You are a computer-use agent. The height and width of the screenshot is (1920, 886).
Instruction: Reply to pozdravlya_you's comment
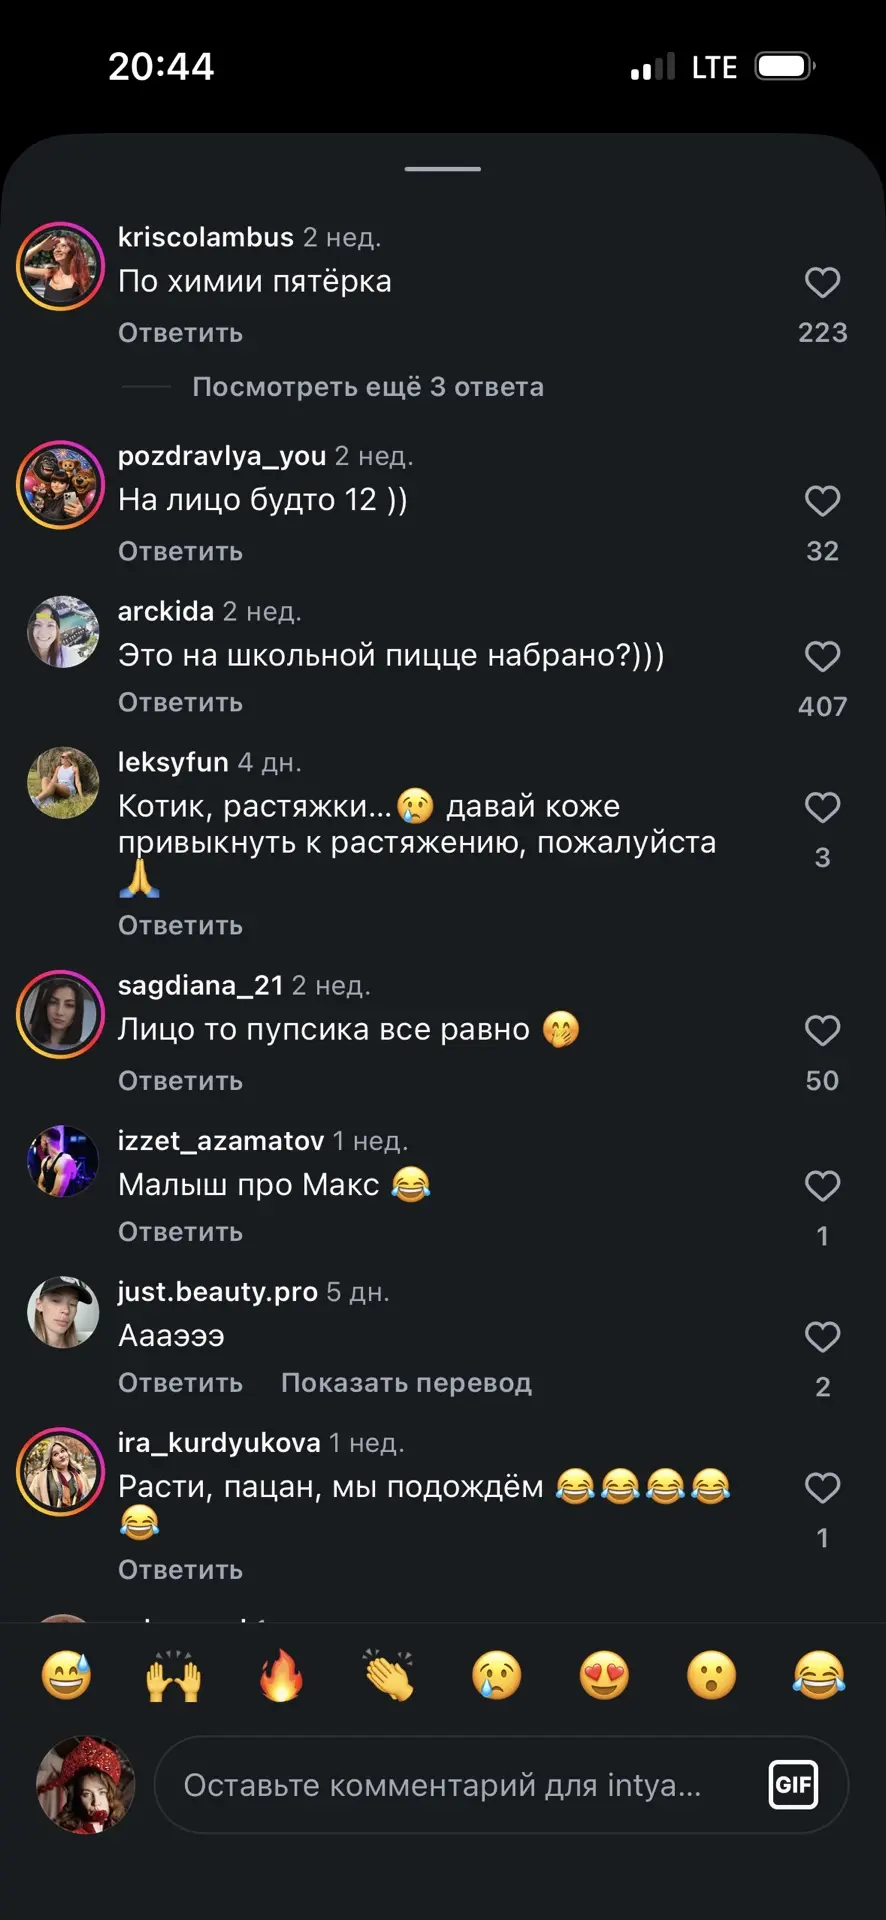tap(180, 552)
